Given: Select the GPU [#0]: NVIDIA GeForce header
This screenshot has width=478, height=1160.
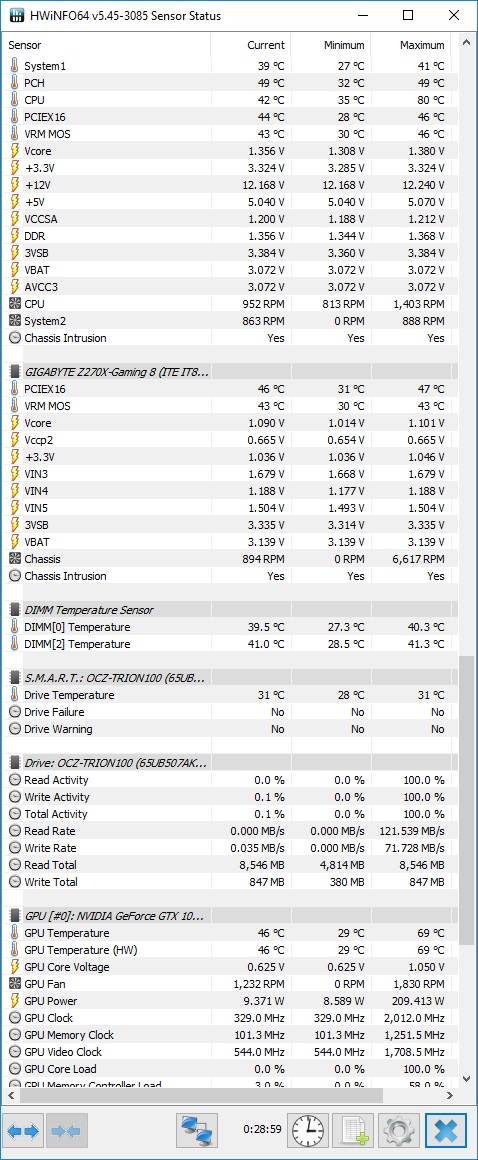Looking at the screenshot, I should pyautogui.click(x=229, y=916).
